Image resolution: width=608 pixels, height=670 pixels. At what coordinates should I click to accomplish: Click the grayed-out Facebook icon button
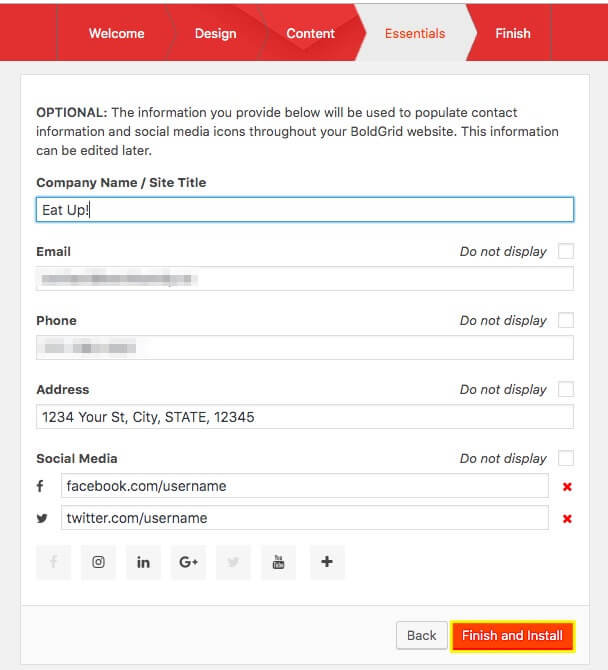click(x=53, y=562)
